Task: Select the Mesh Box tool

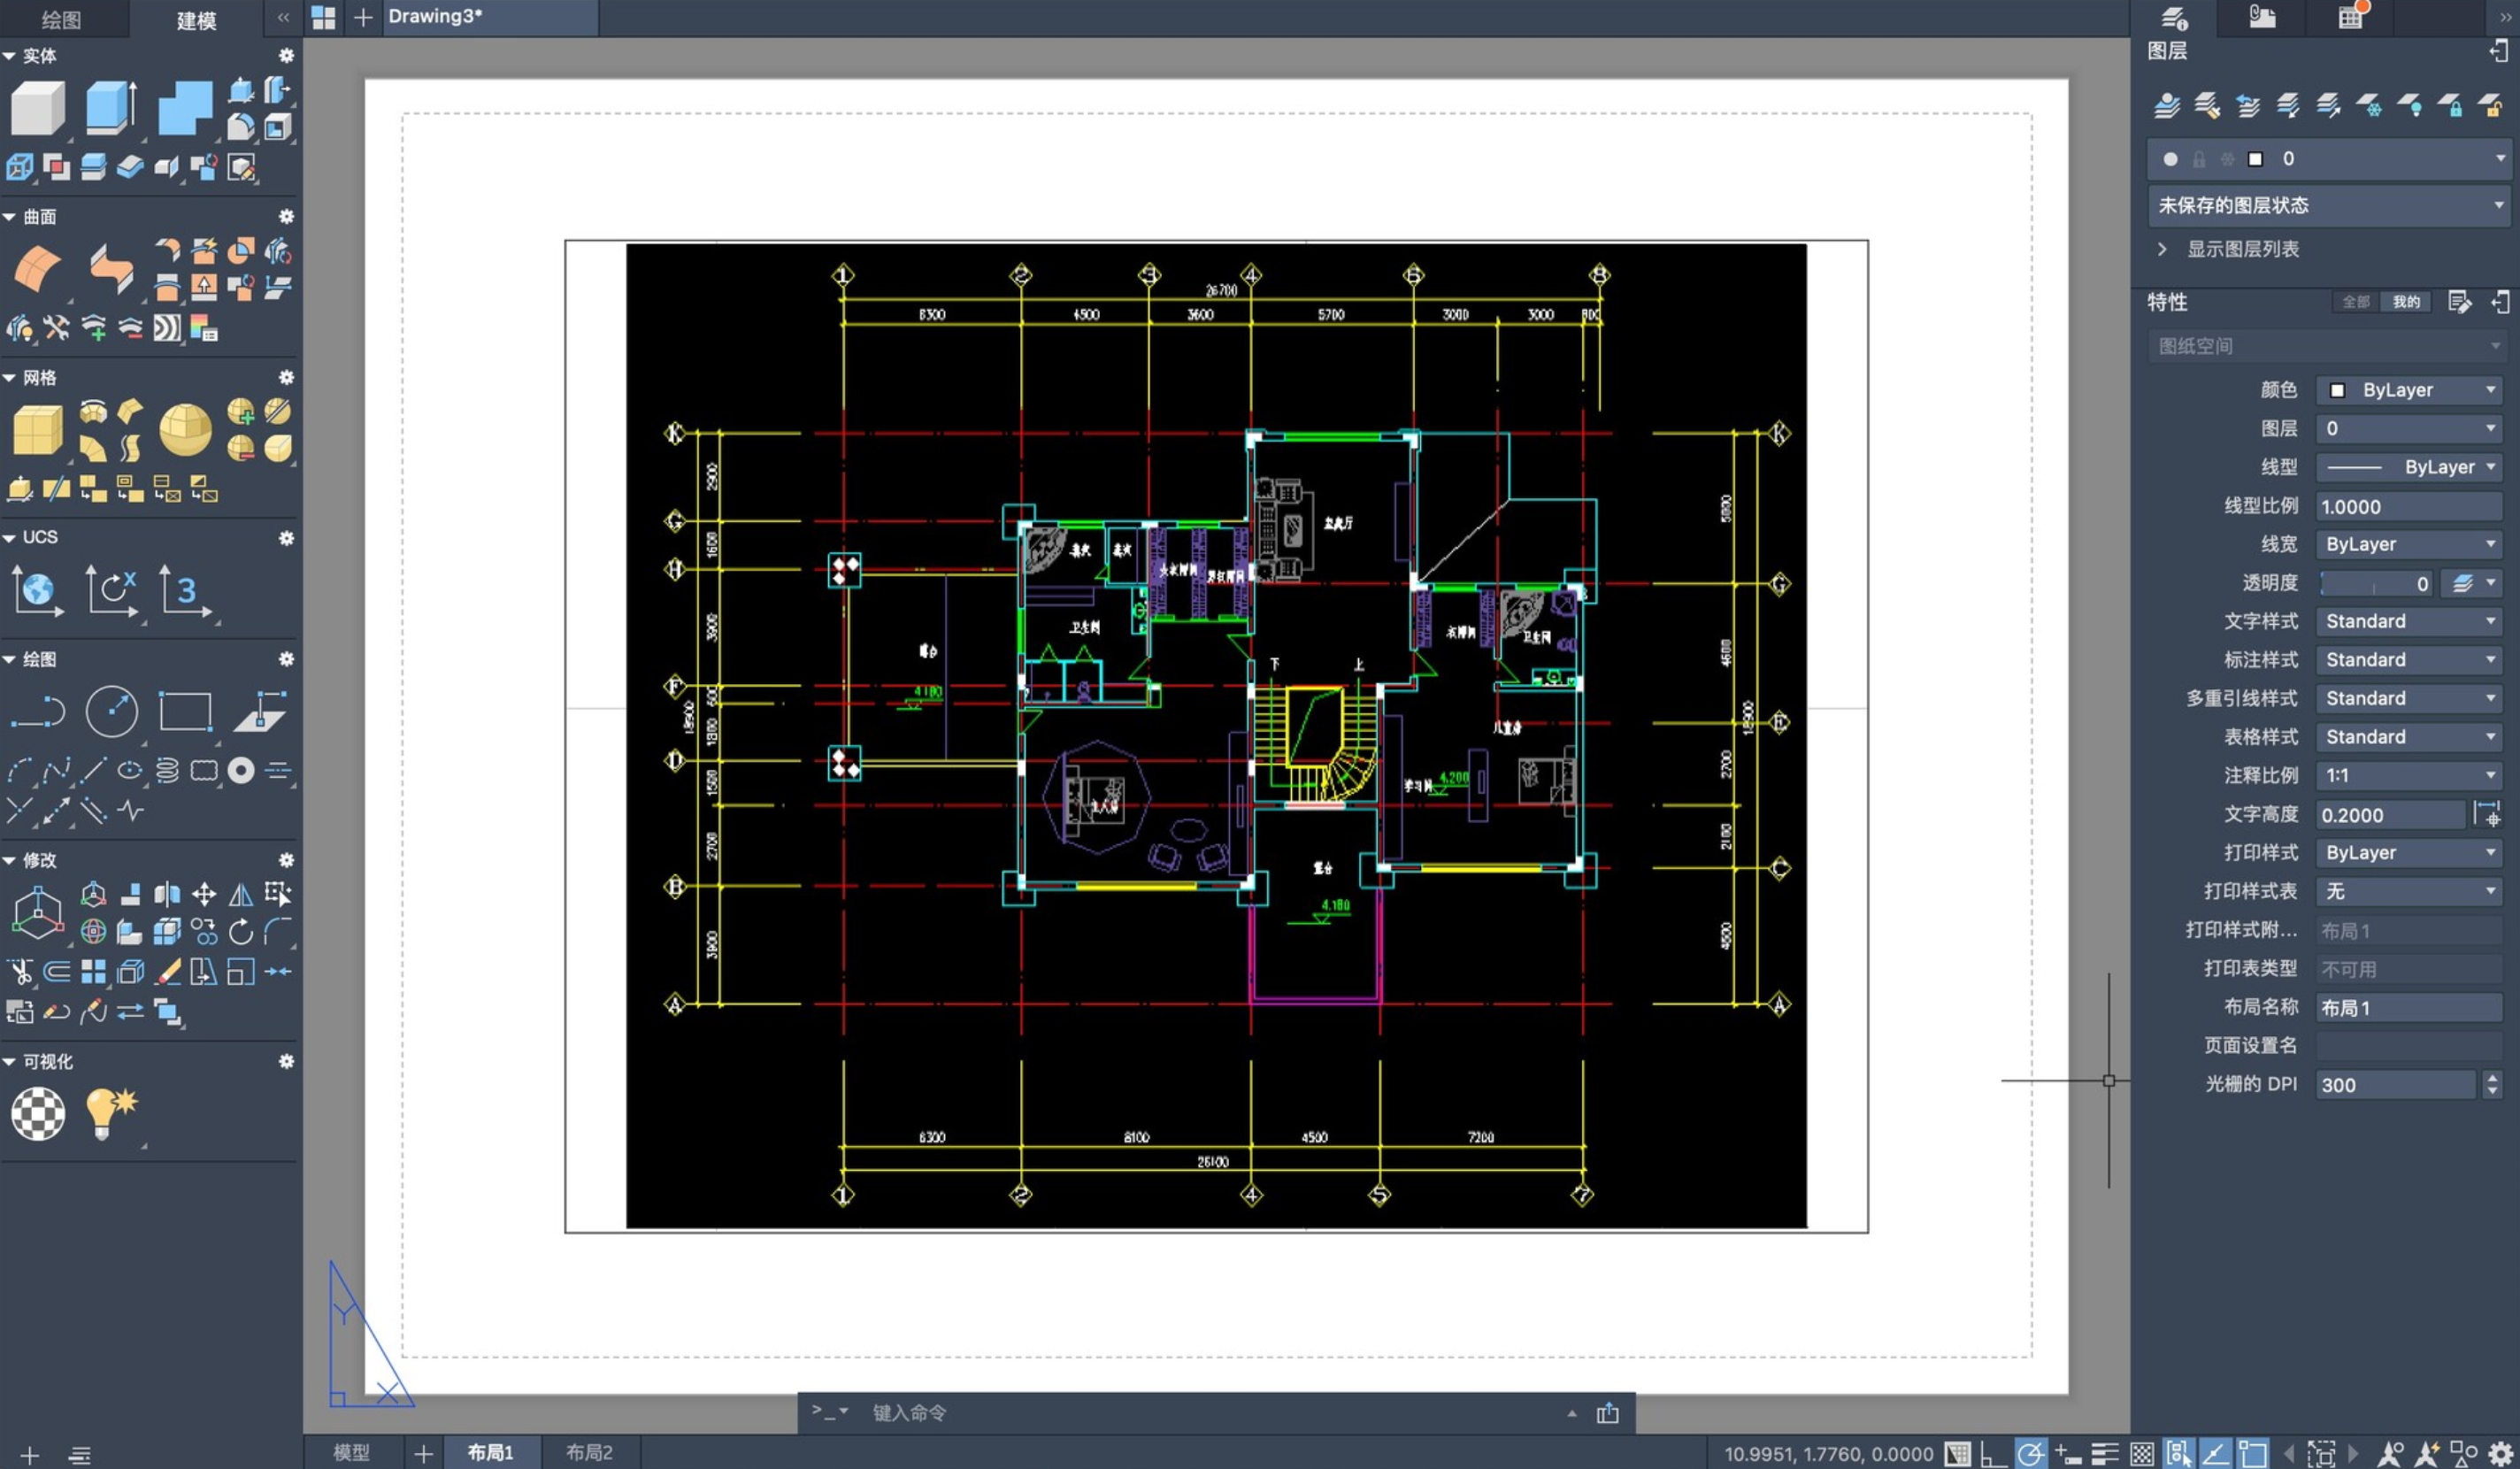Action: pyautogui.click(x=38, y=430)
